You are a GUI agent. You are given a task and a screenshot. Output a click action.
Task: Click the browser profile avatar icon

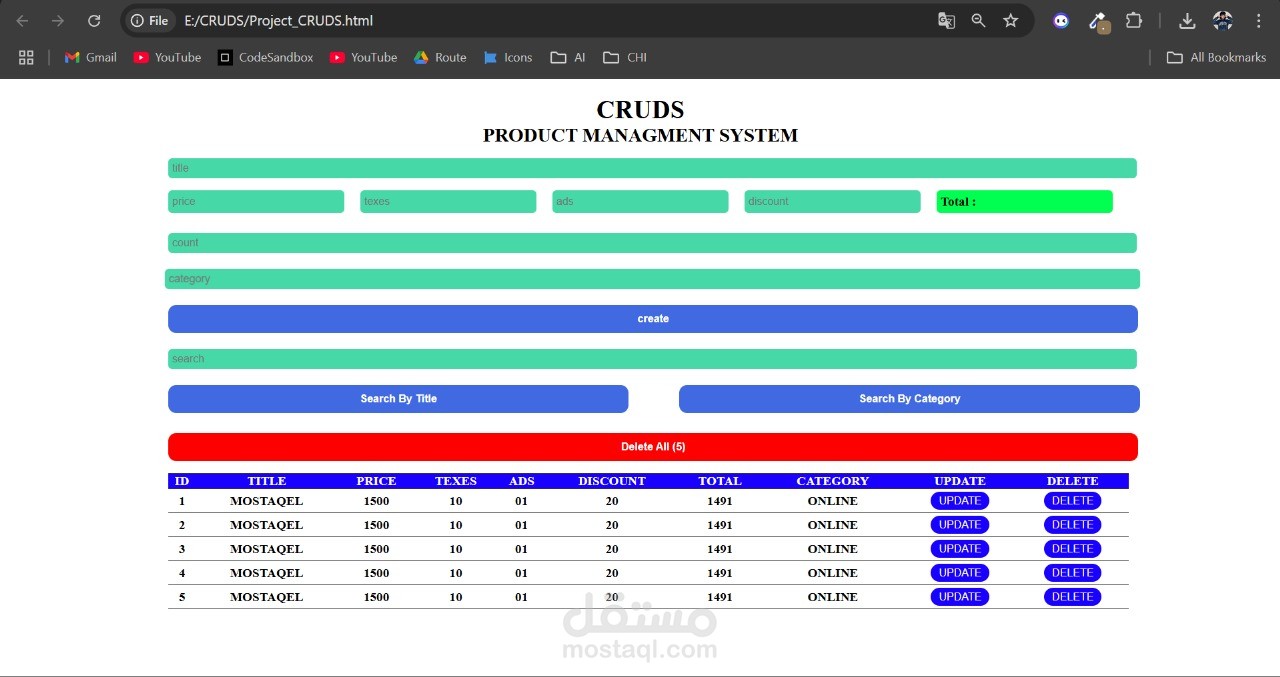[x=1222, y=20]
